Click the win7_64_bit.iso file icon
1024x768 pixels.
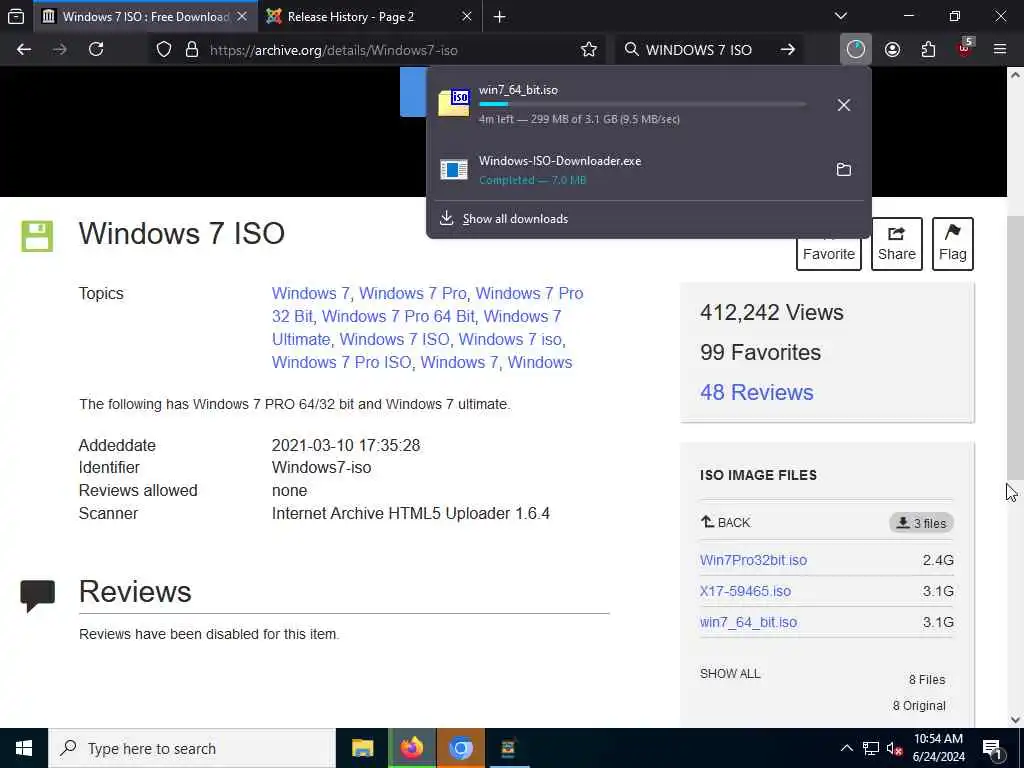(454, 103)
